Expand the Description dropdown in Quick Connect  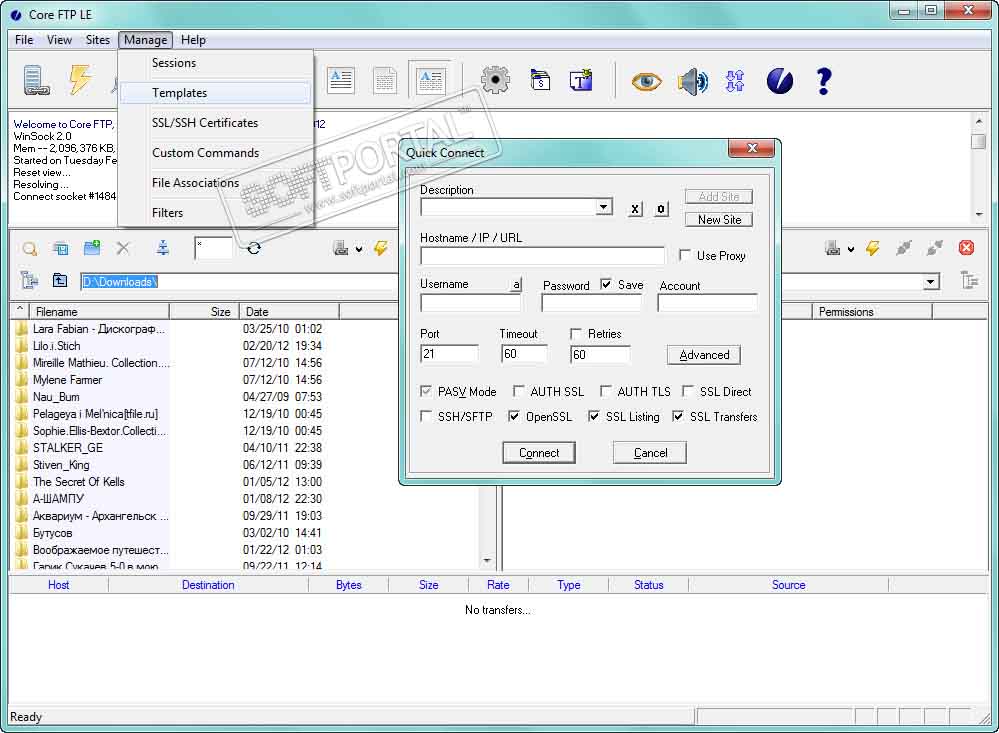[603, 207]
